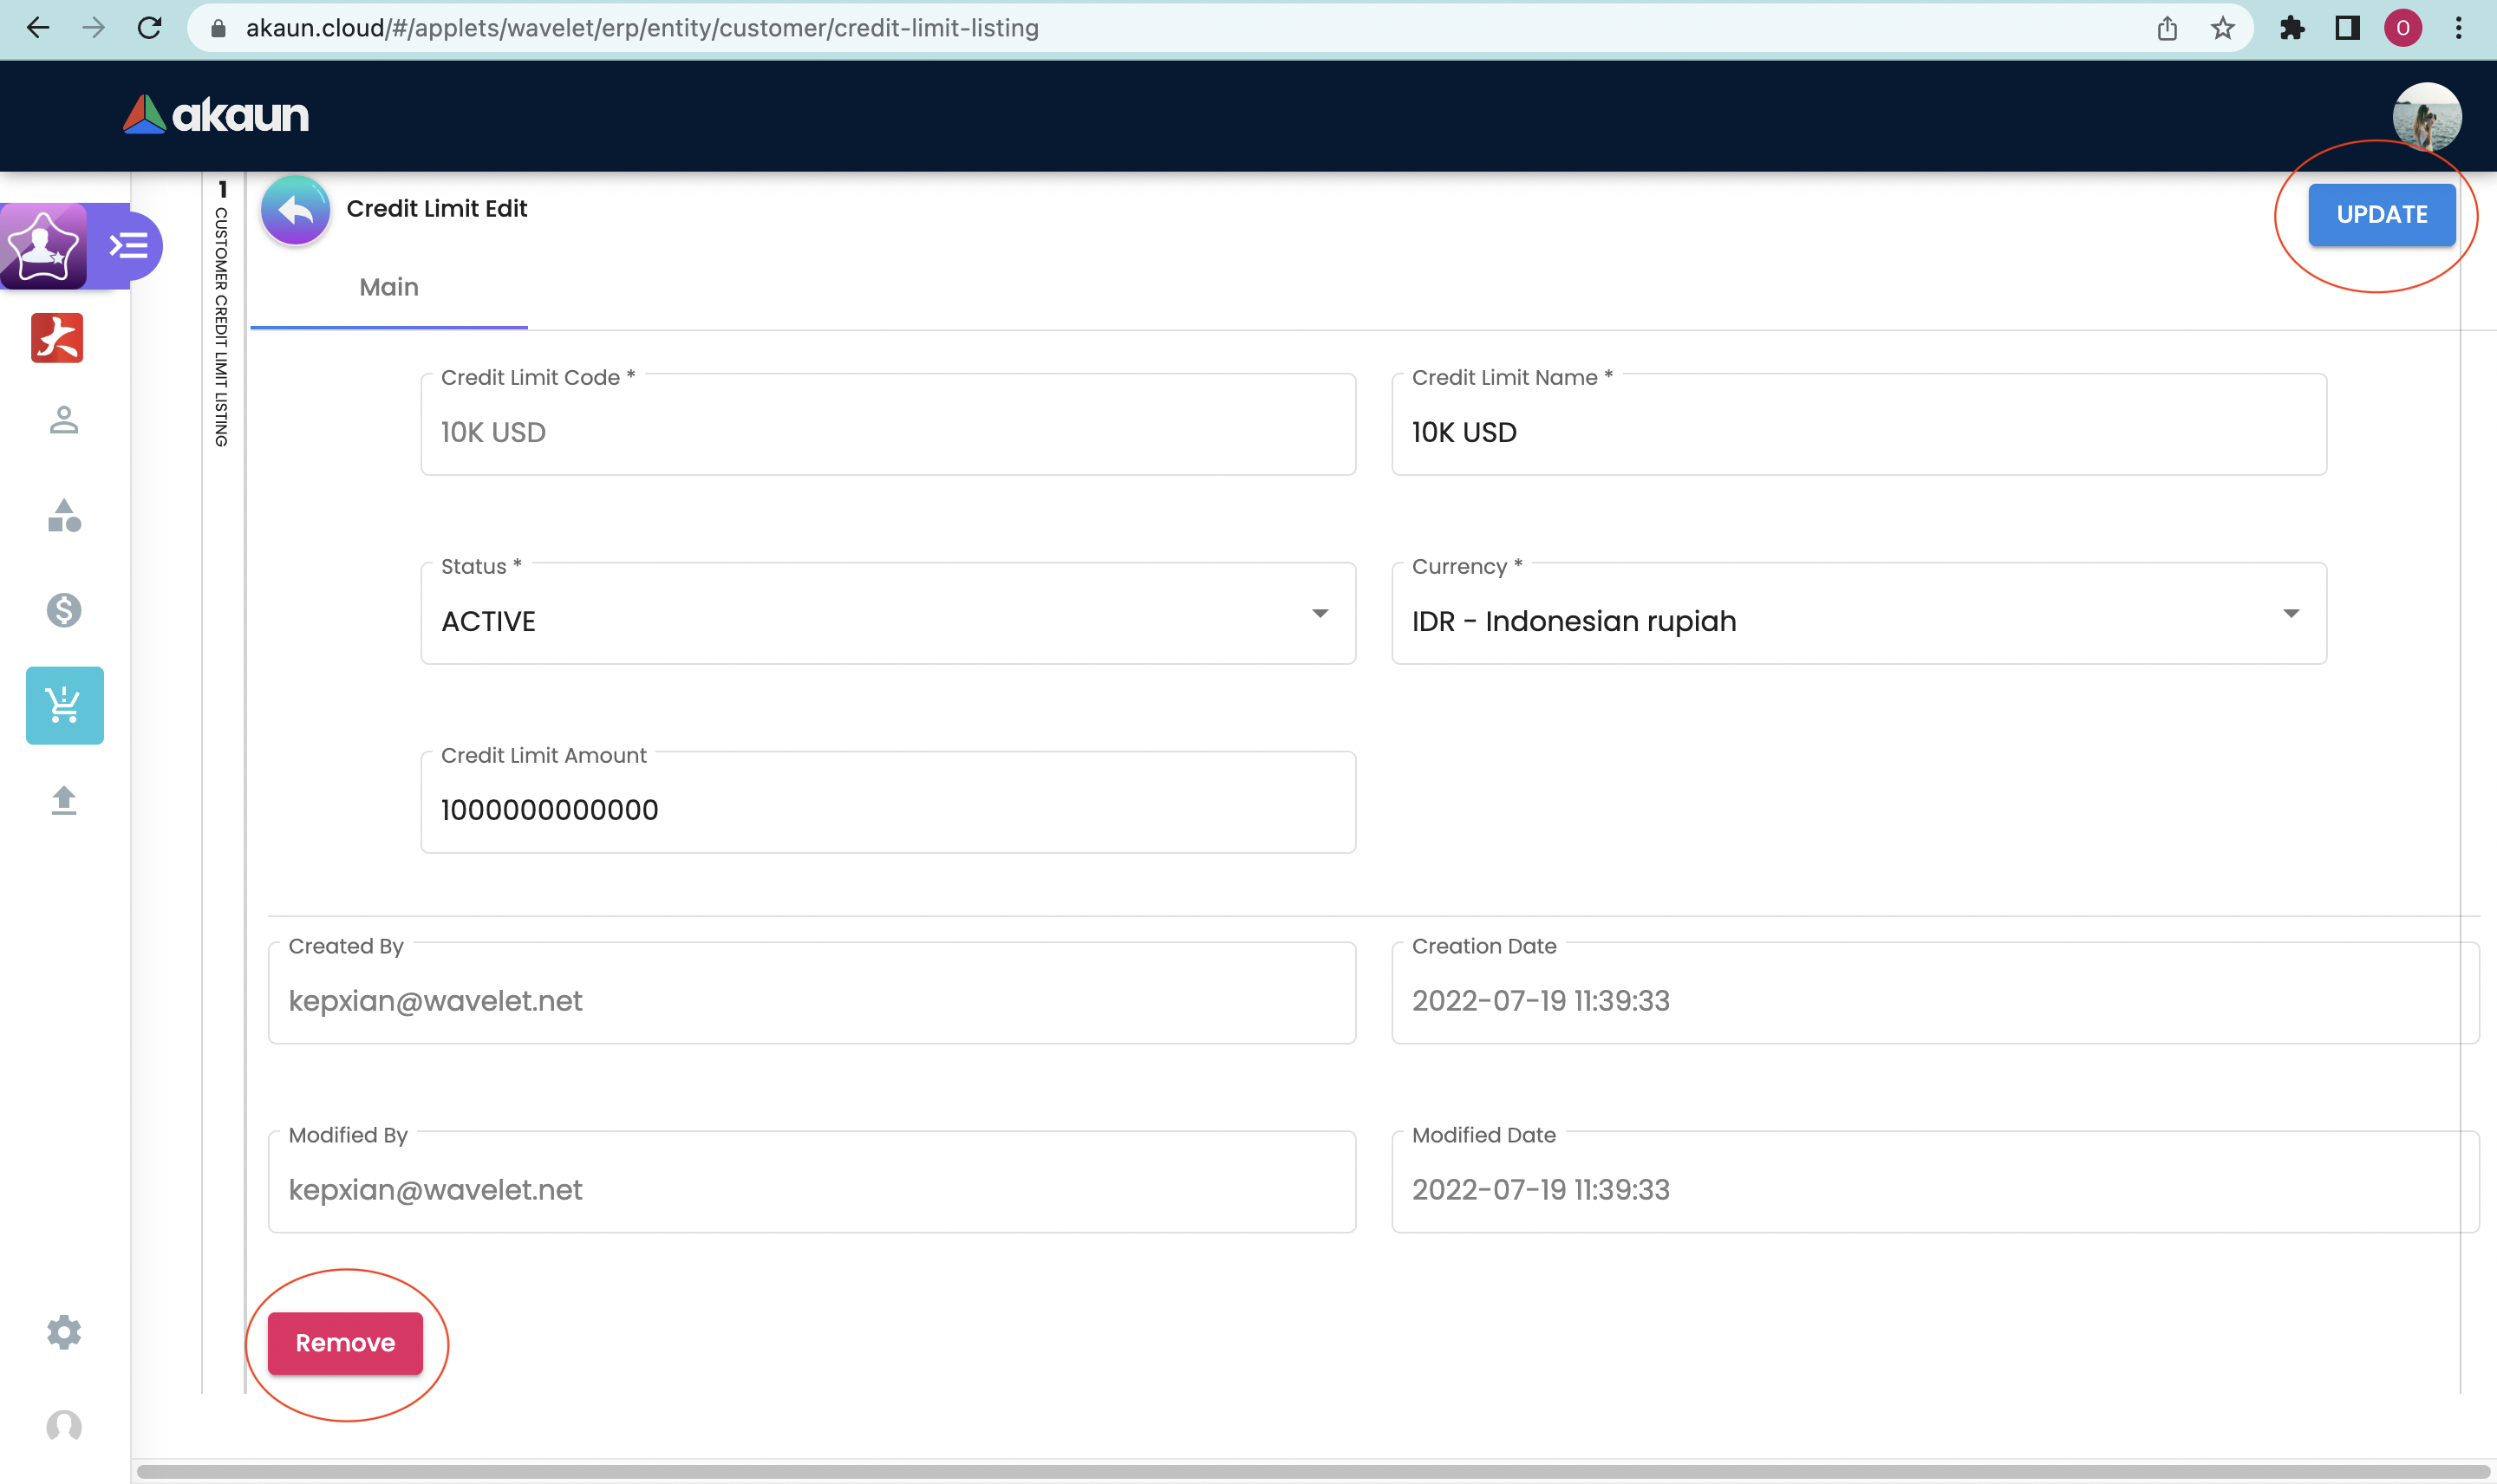The width and height of the screenshot is (2497, 1484).
Task: Open the dollar sign sidebar icon
Action: coord(64,610)
